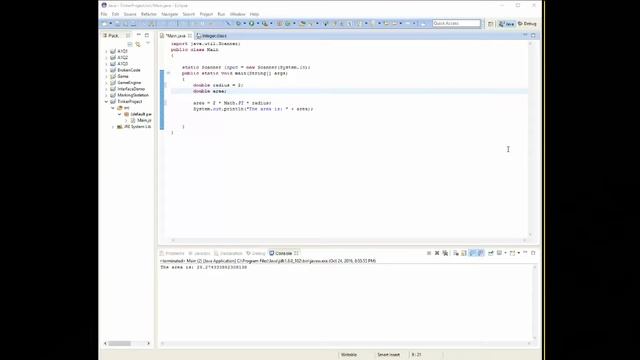This screenshot has width=640, height=360.
Task: Toggle Show Console on Standard Error change
Action: point(481,253)
